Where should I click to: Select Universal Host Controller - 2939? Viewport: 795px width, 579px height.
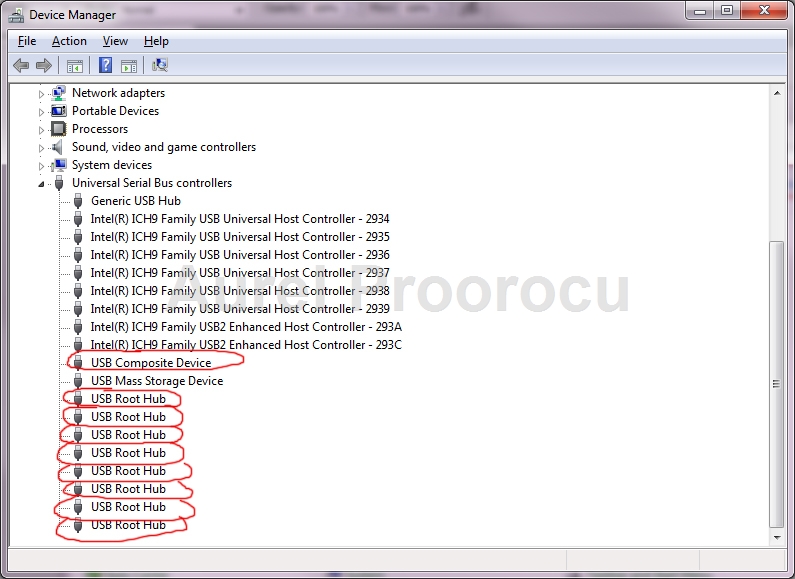tap(240, 309)
